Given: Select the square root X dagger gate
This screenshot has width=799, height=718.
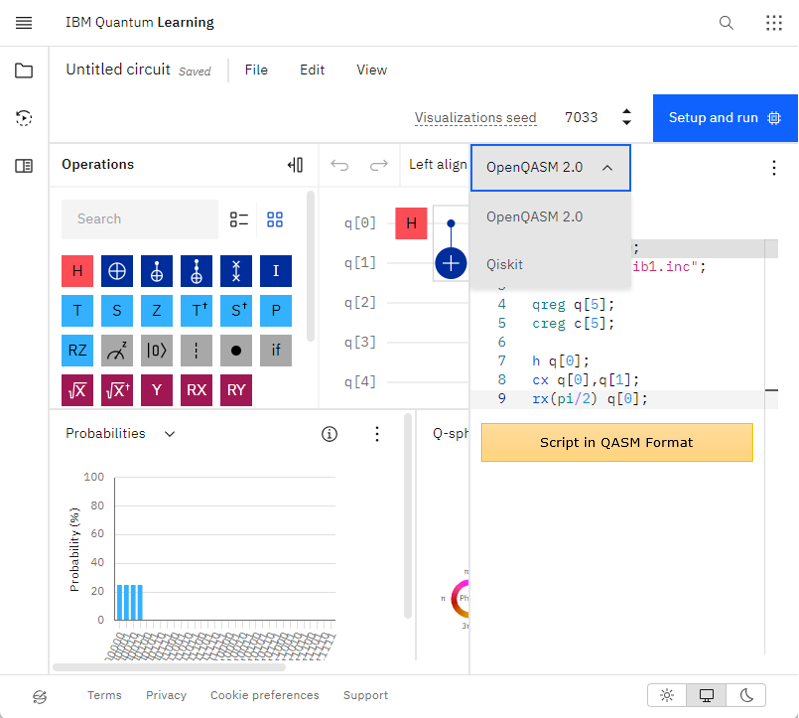Looking at the screenshot, I should 117,390.
